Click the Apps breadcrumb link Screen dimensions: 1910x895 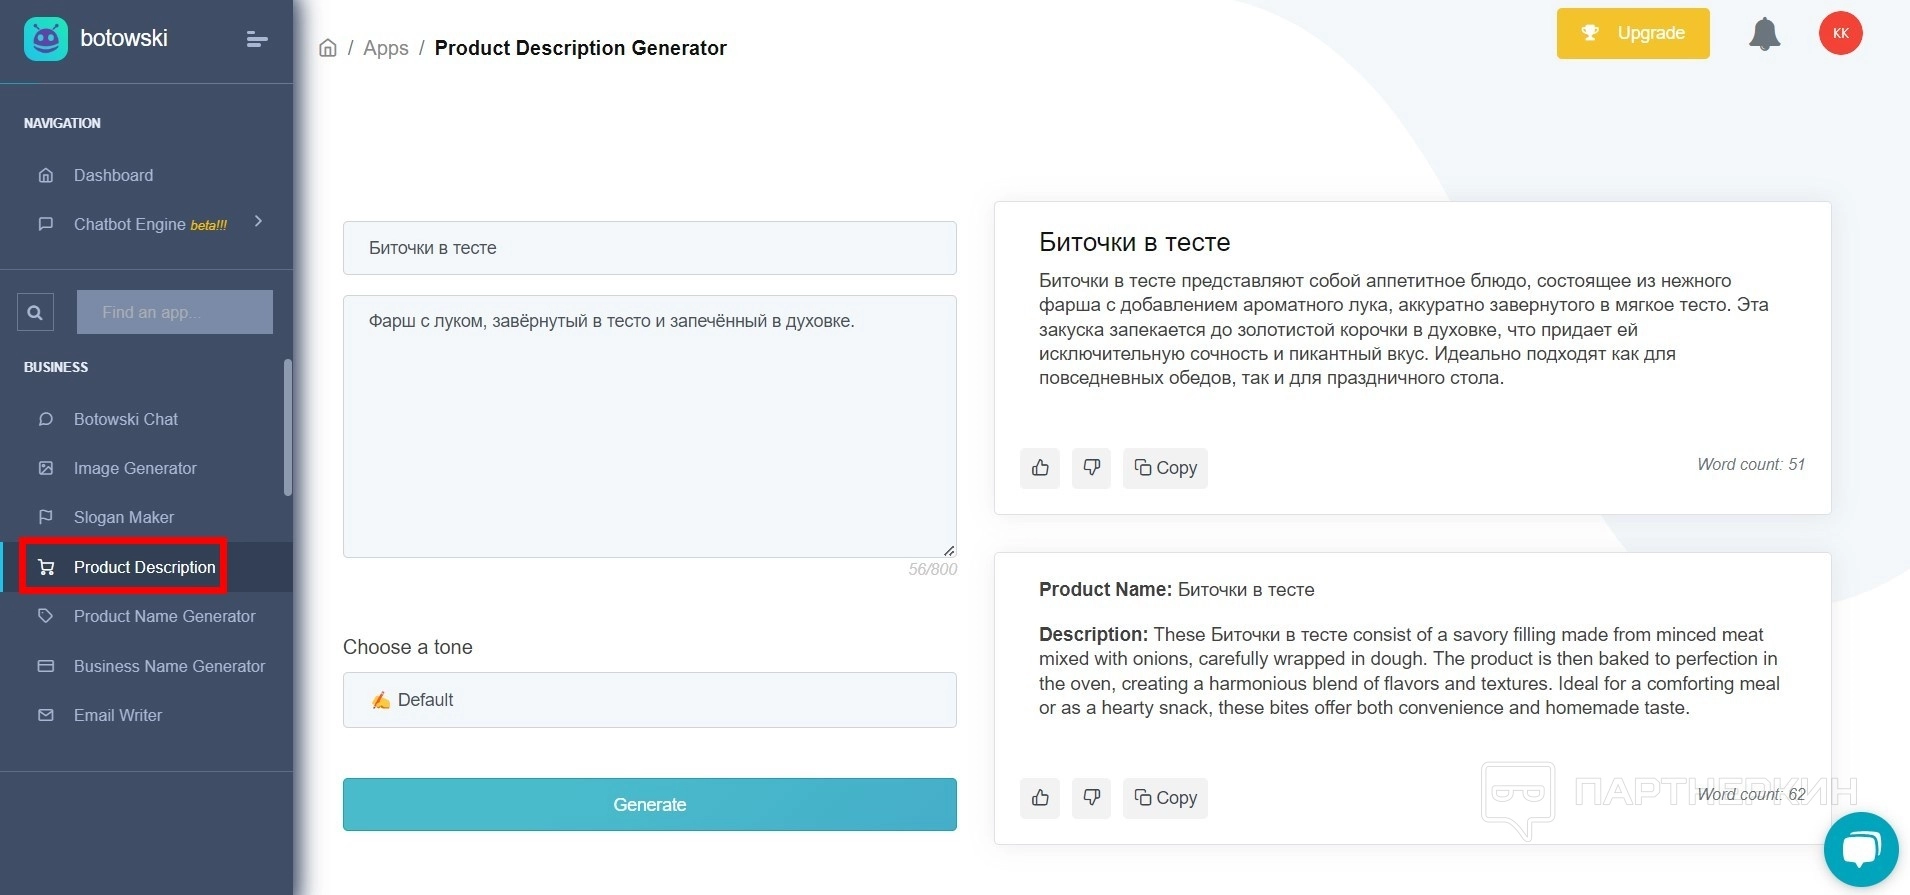[386, 48]
